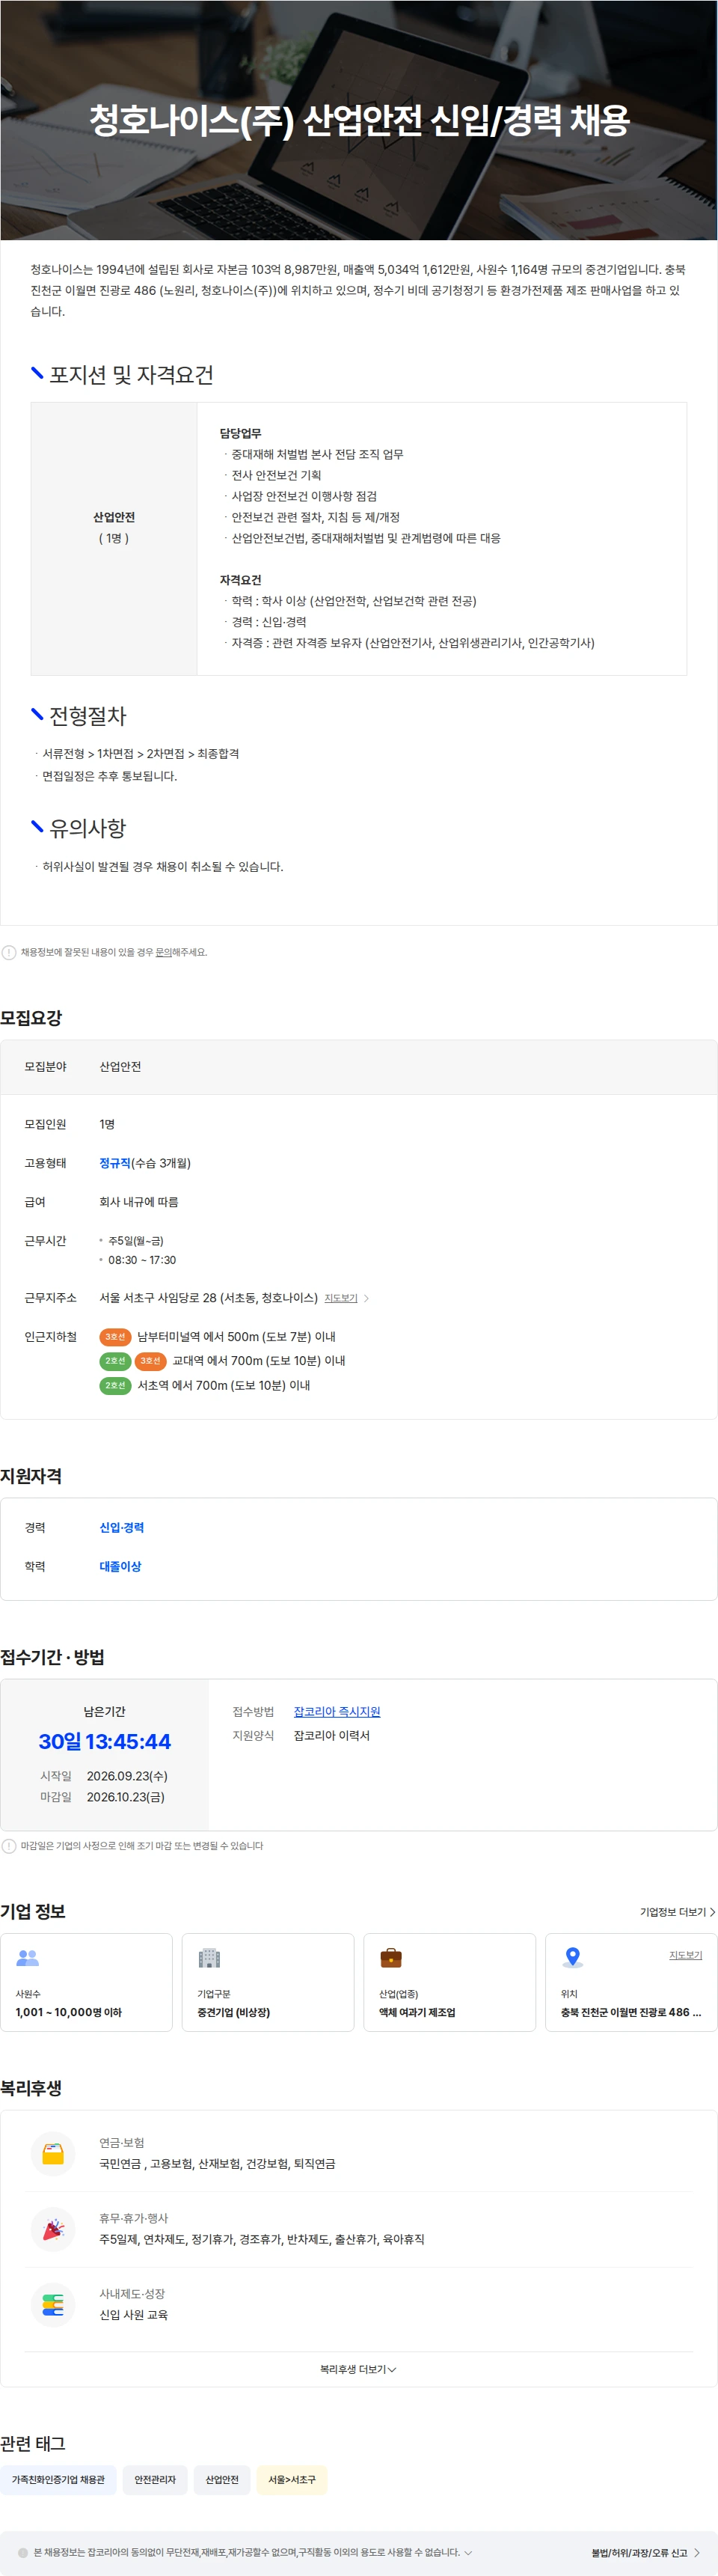
Task: Click 허위사실이 발견될 경우 notice text
Action: (163, 867)
